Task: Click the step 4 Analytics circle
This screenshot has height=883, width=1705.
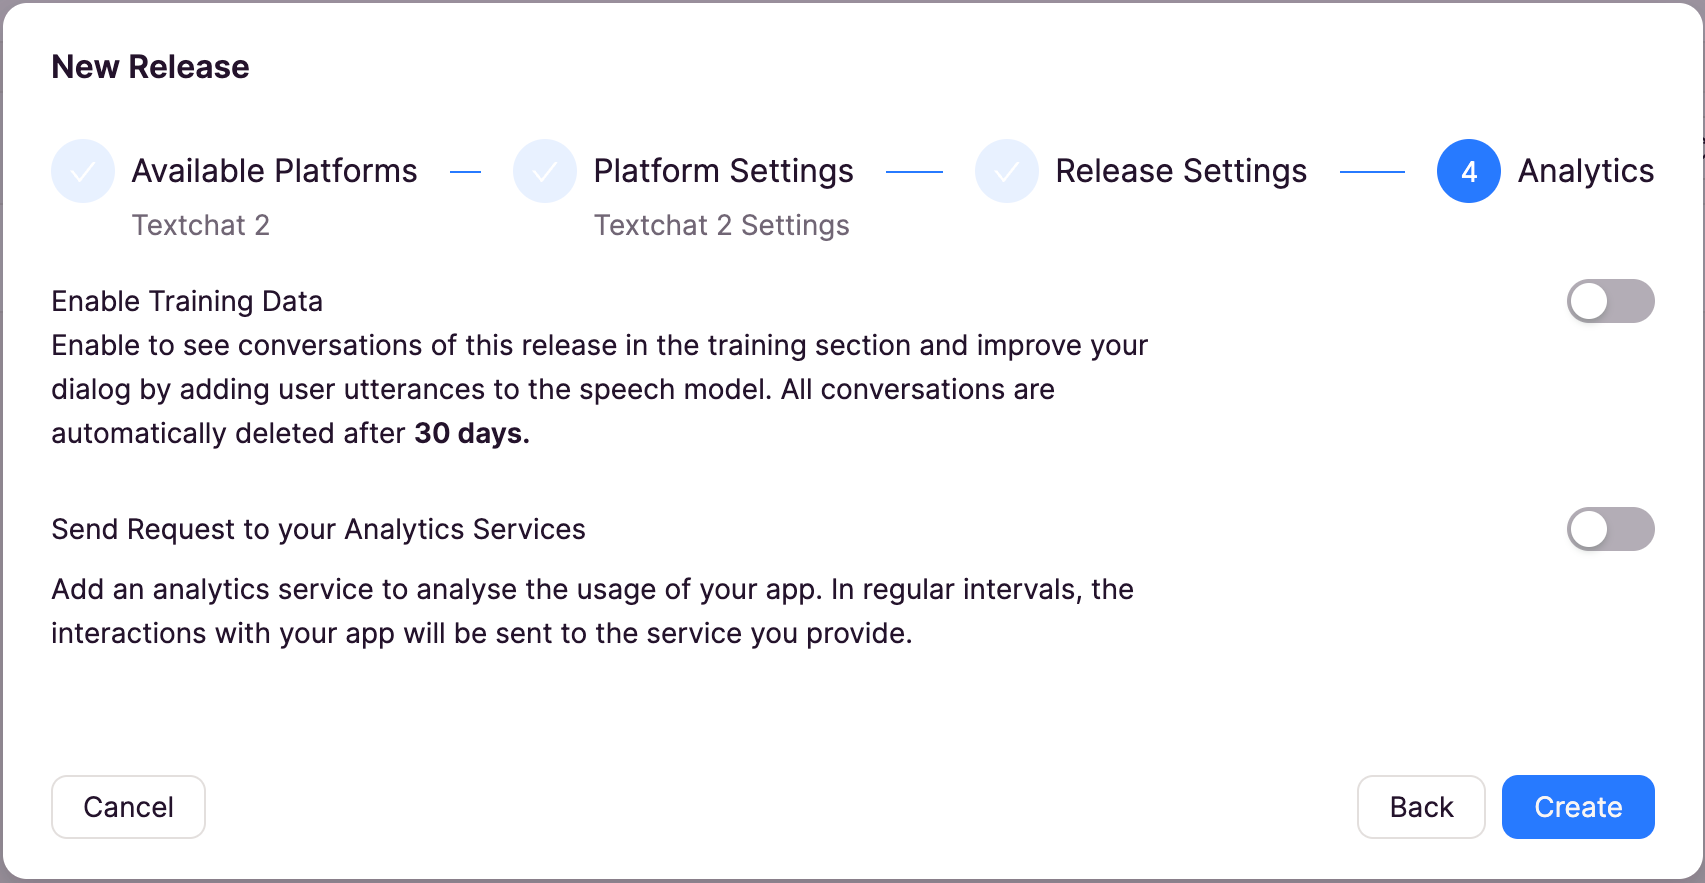Action: tap(1469, 171)
